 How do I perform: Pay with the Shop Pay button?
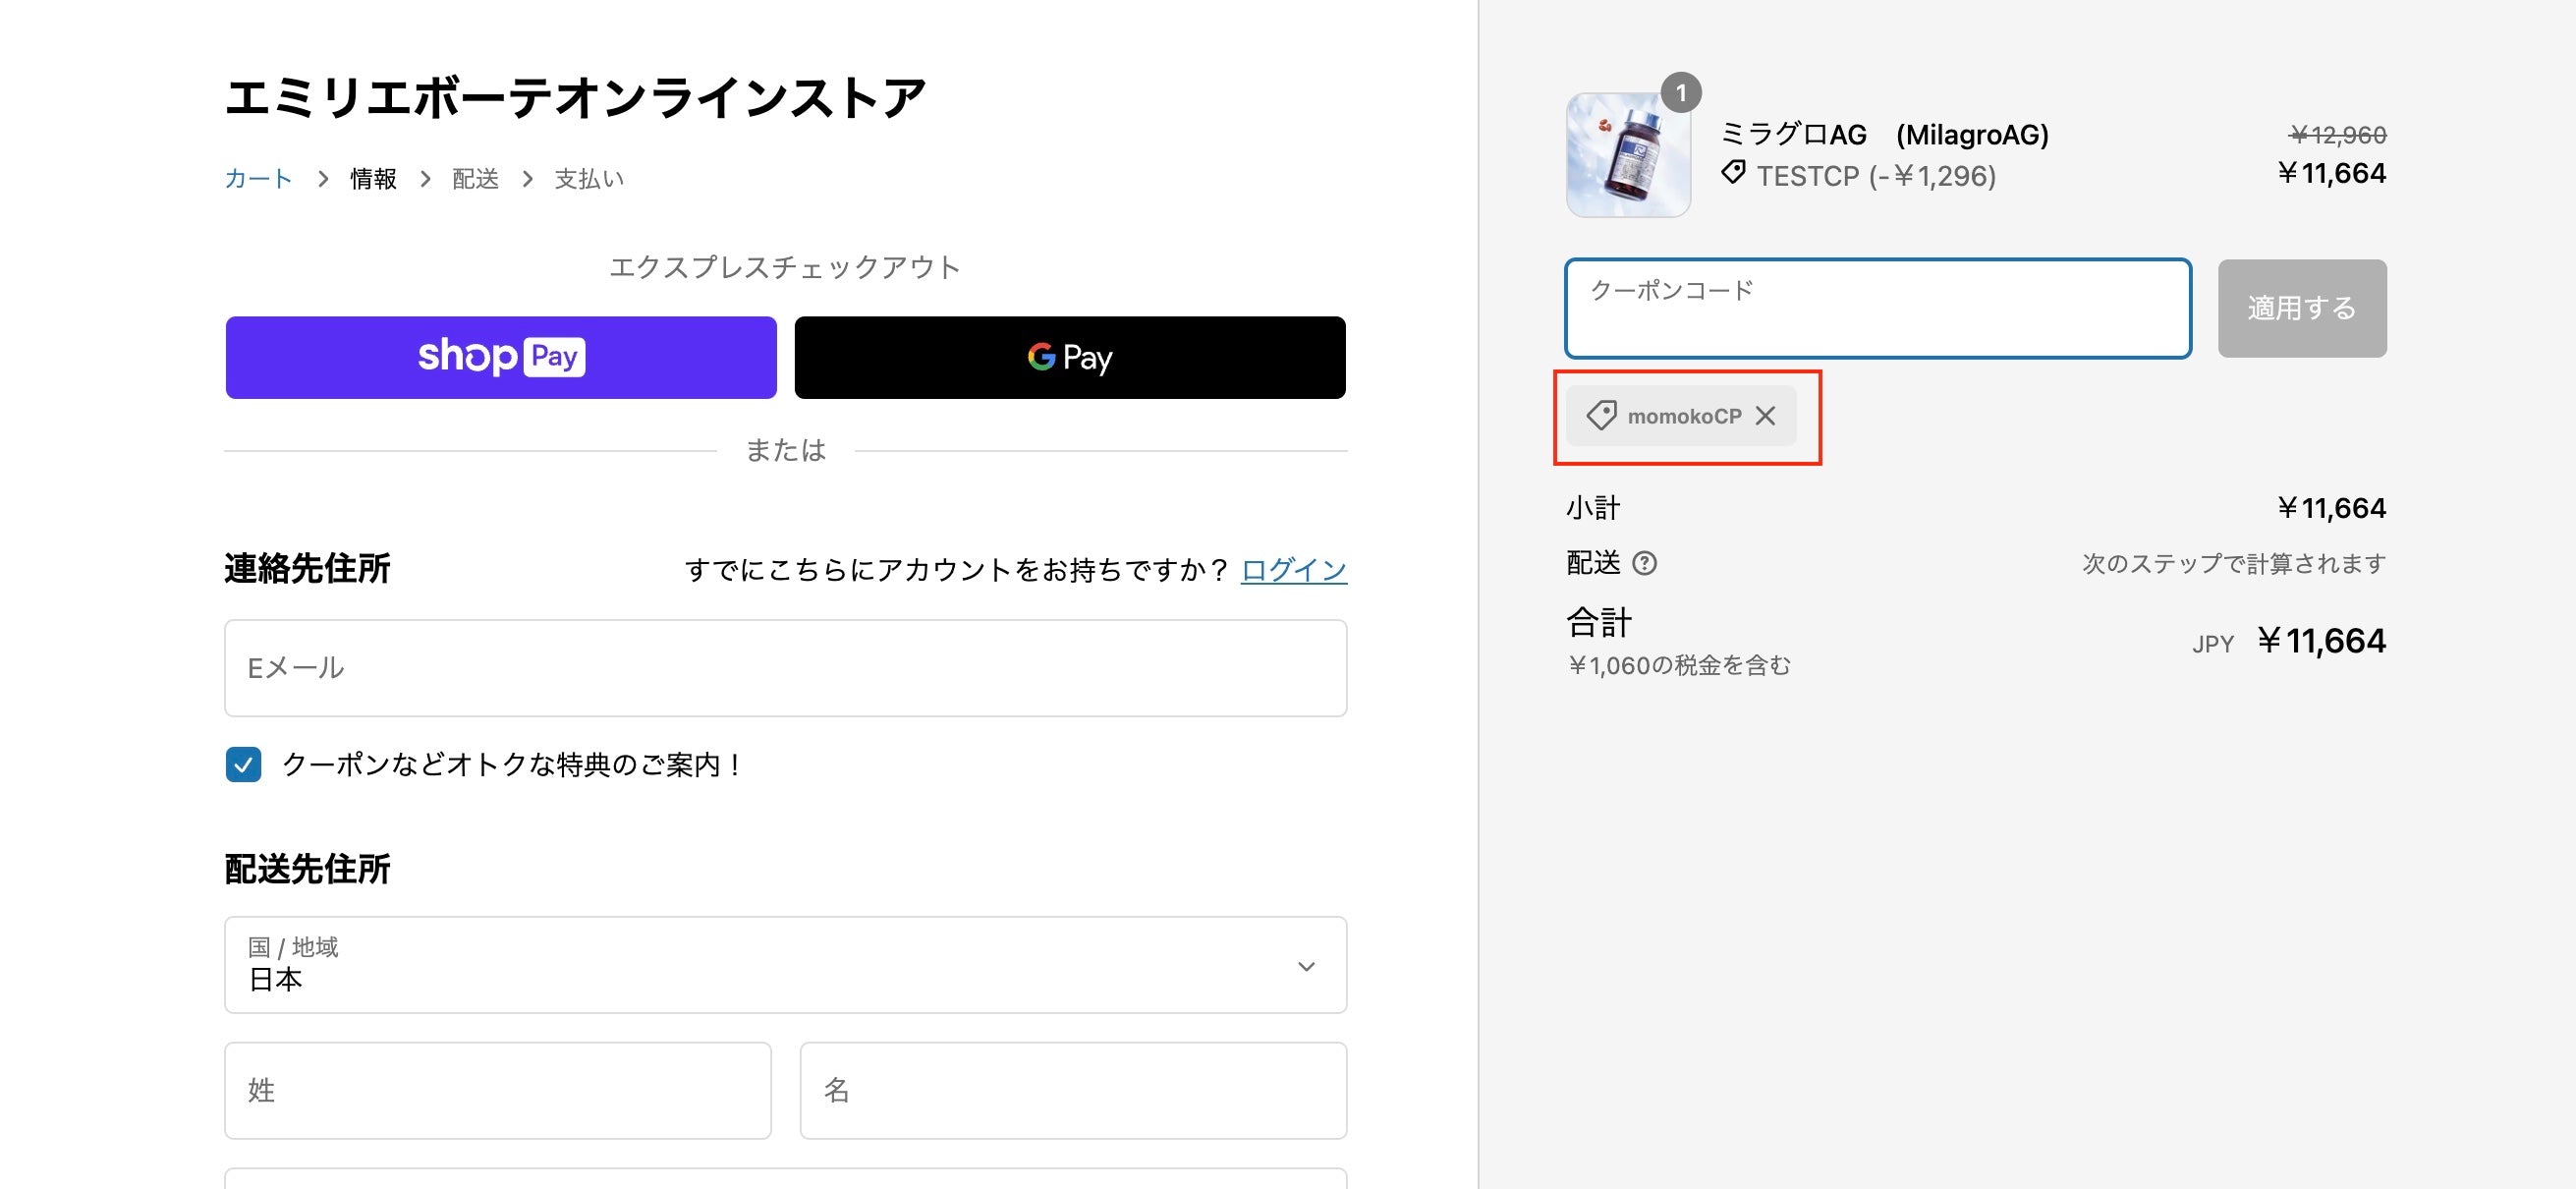(501, 358)
